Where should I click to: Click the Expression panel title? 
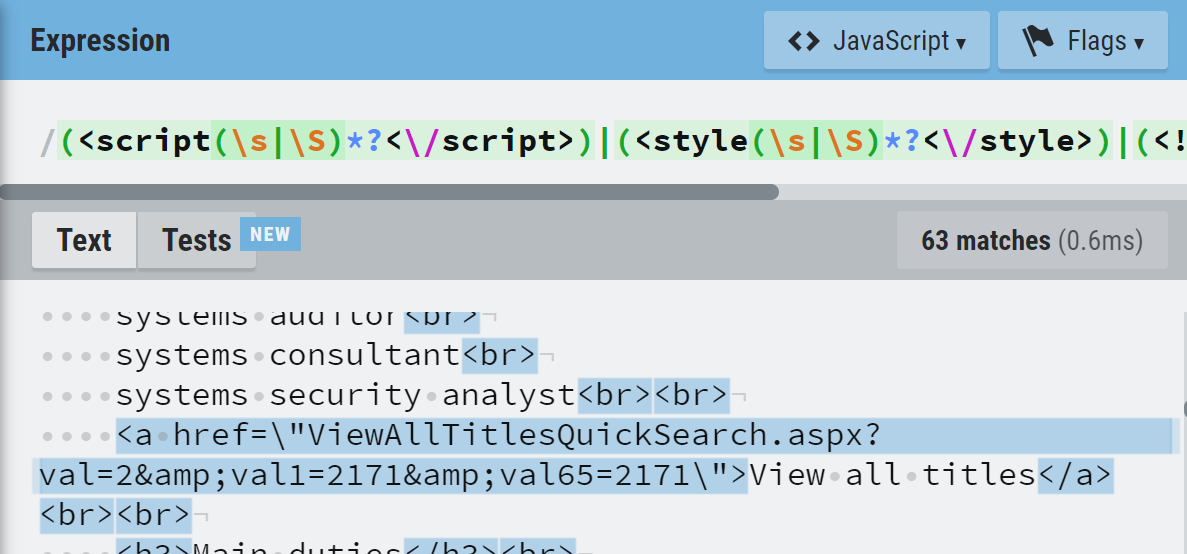point(100,41)
